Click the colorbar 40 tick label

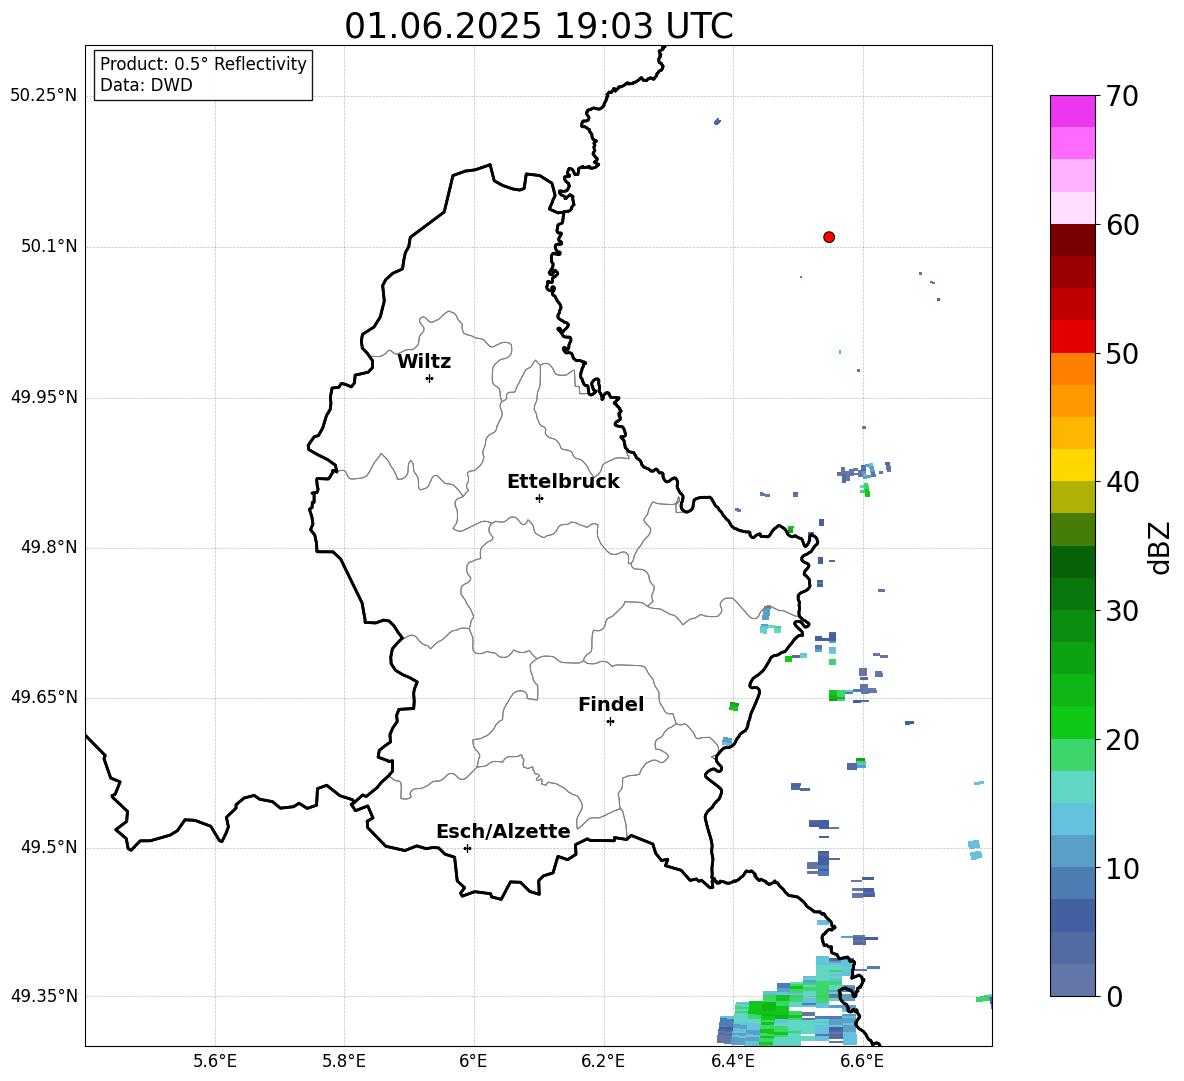[x=1122, y=482]
